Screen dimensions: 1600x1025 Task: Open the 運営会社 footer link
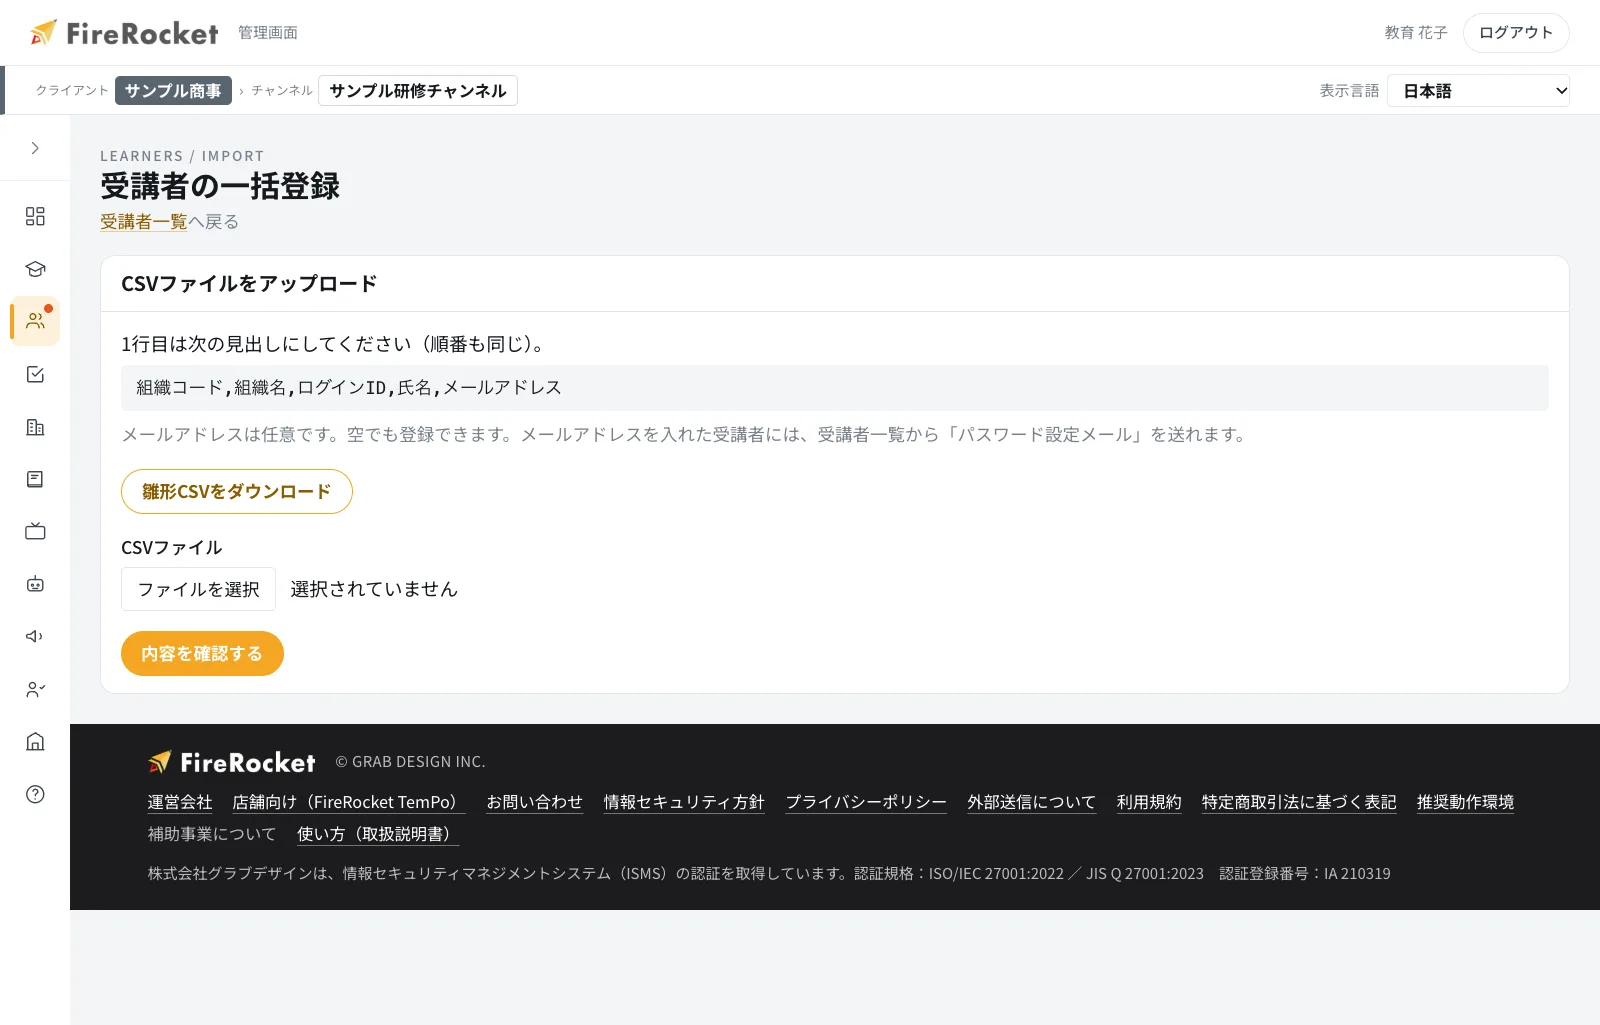coord(180,802)
